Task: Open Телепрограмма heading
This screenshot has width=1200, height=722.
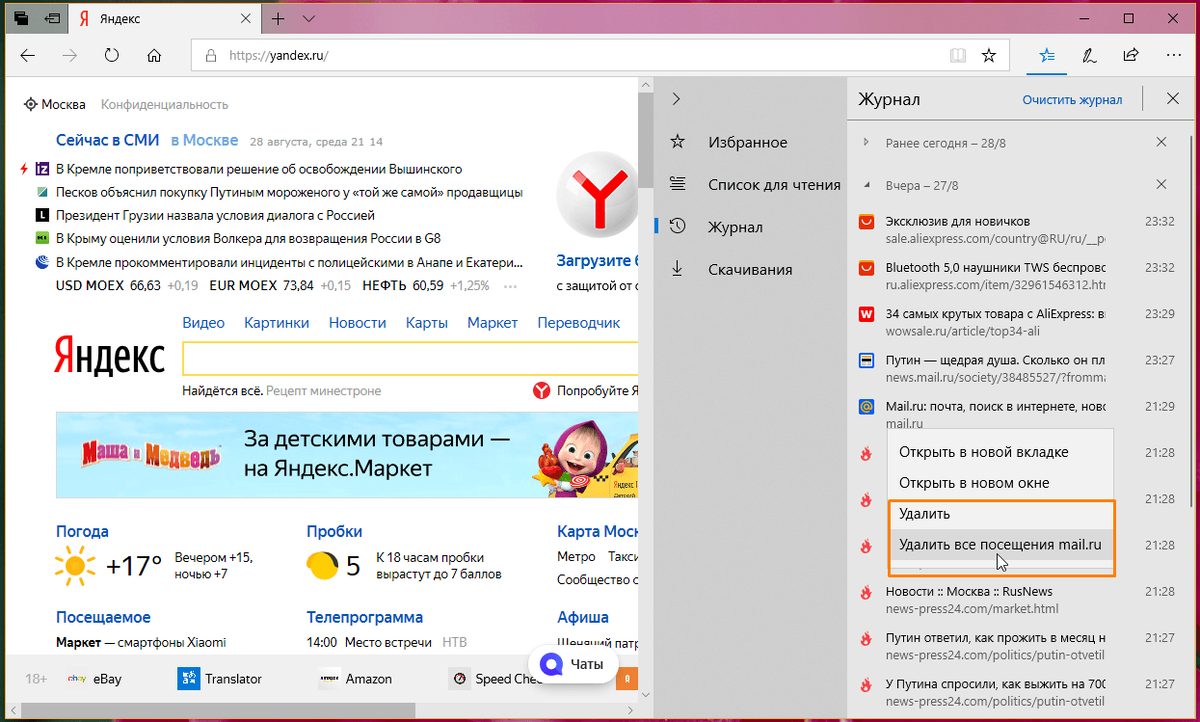Action: (x=364, y=617)
